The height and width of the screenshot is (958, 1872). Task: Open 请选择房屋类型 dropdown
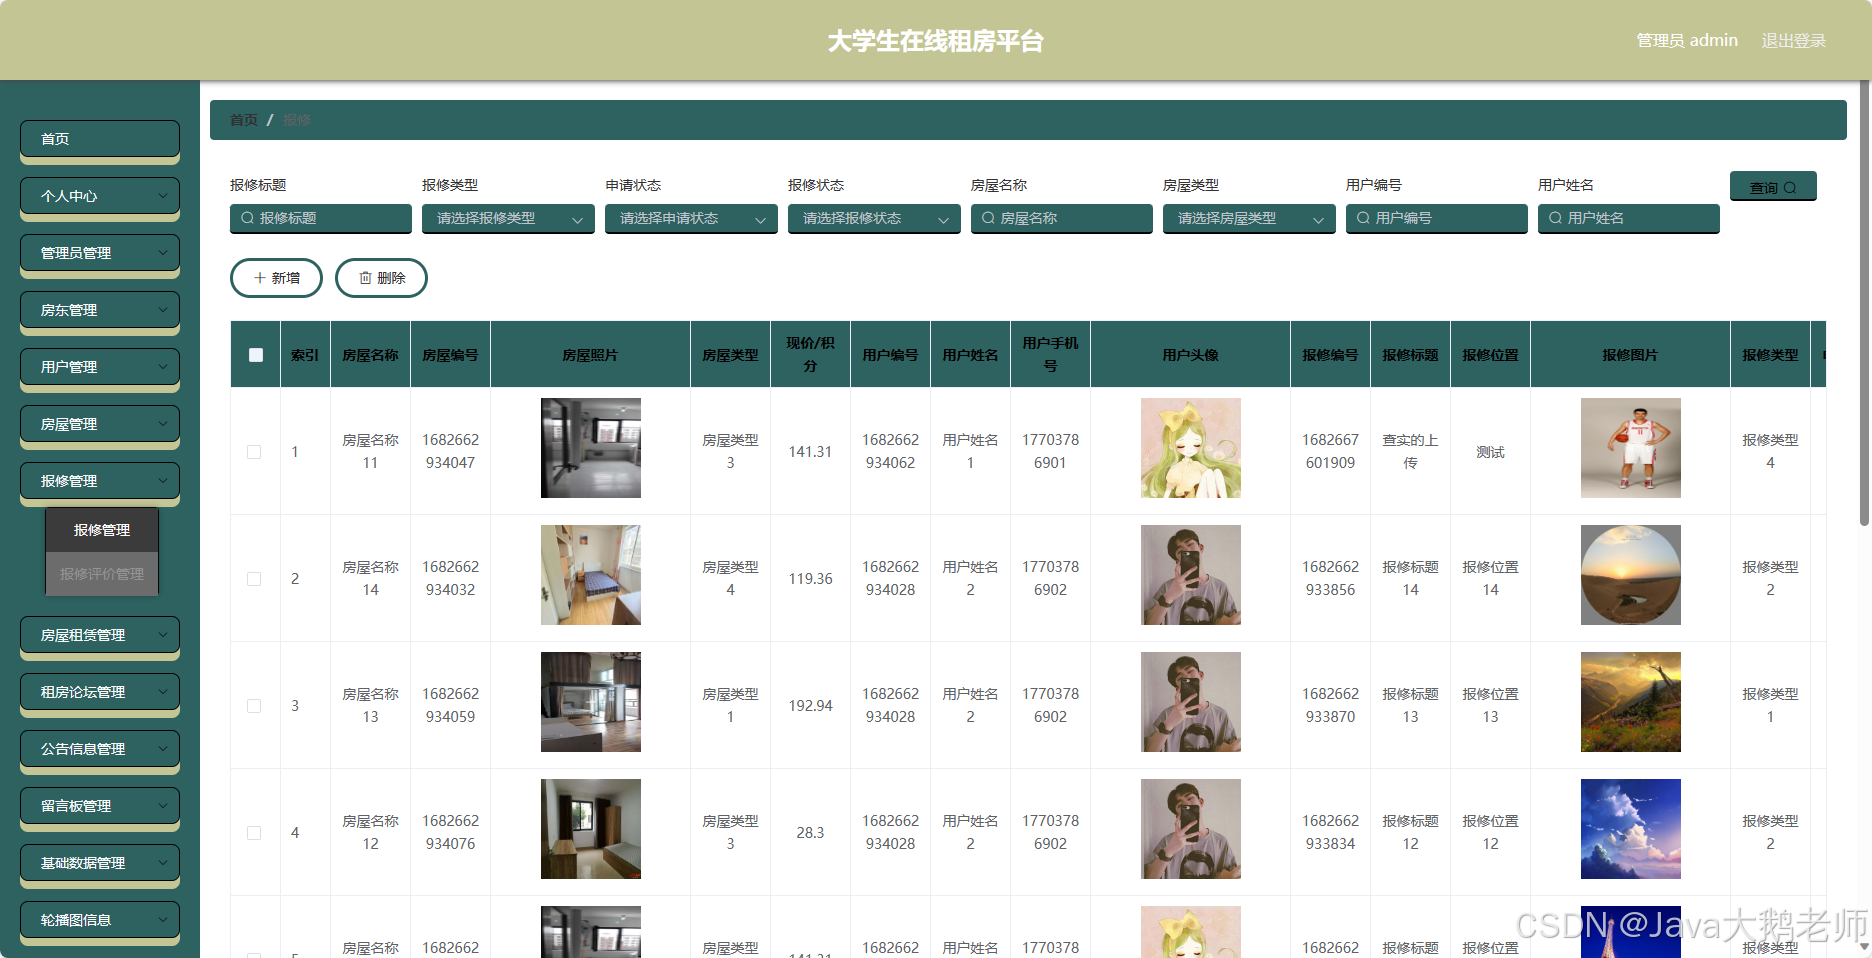click(1249, 218)
